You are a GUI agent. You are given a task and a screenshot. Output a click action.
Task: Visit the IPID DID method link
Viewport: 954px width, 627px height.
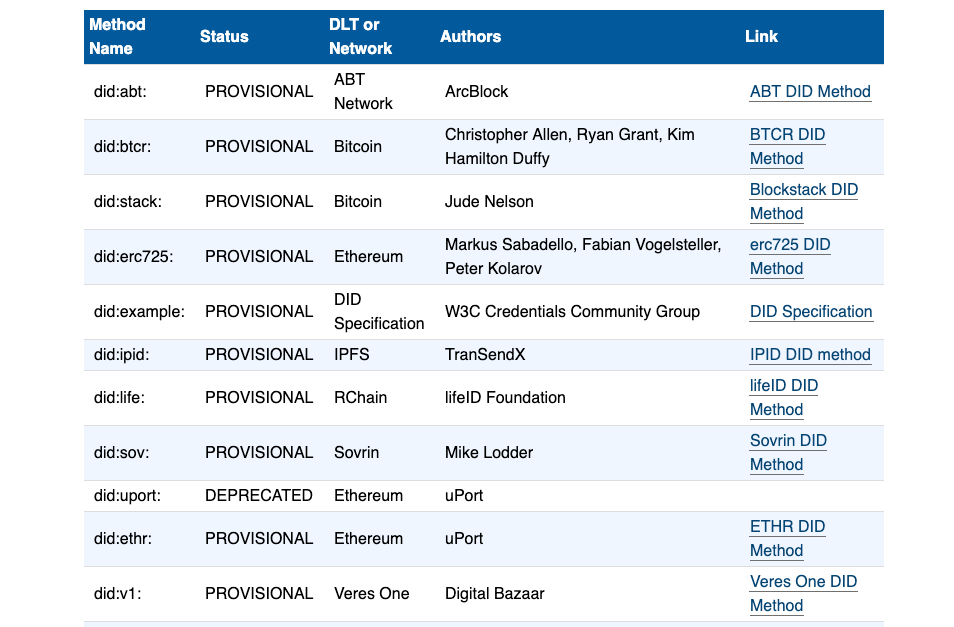point(810,355)
